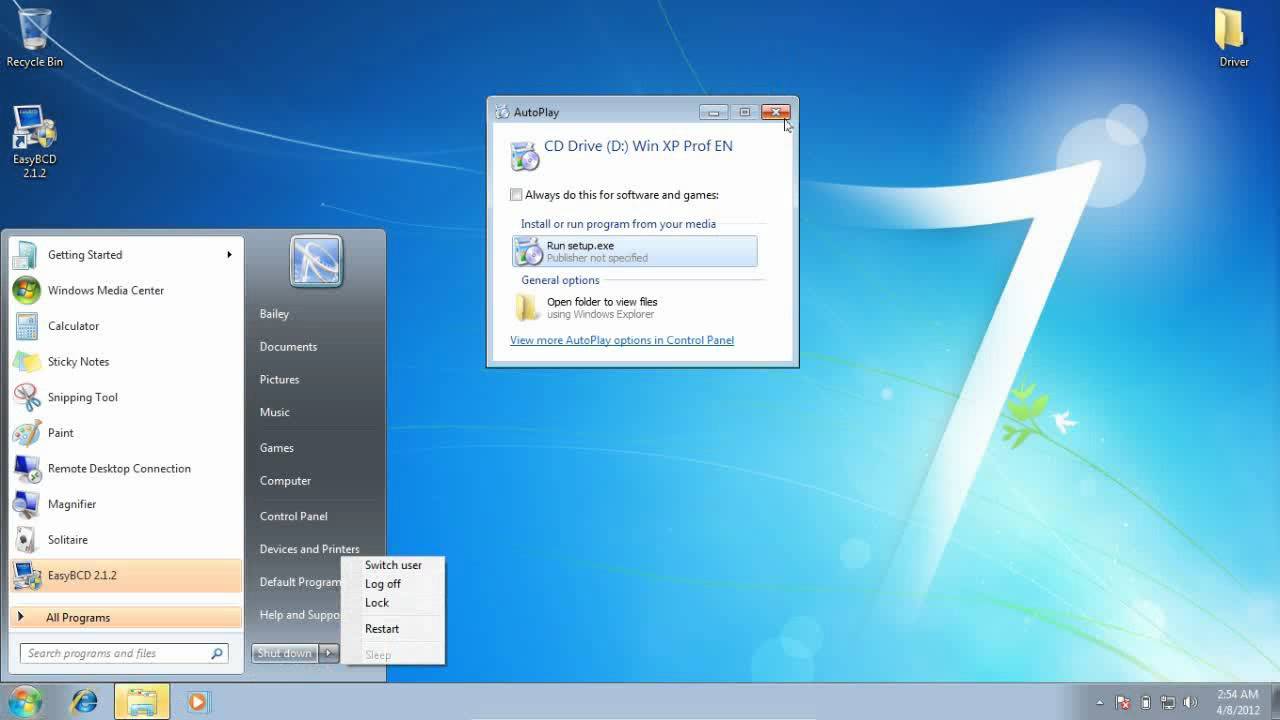Viewport: 1280px width, 720px height.
Task: Click the power battery tray icon
Action: (1146, 702)
